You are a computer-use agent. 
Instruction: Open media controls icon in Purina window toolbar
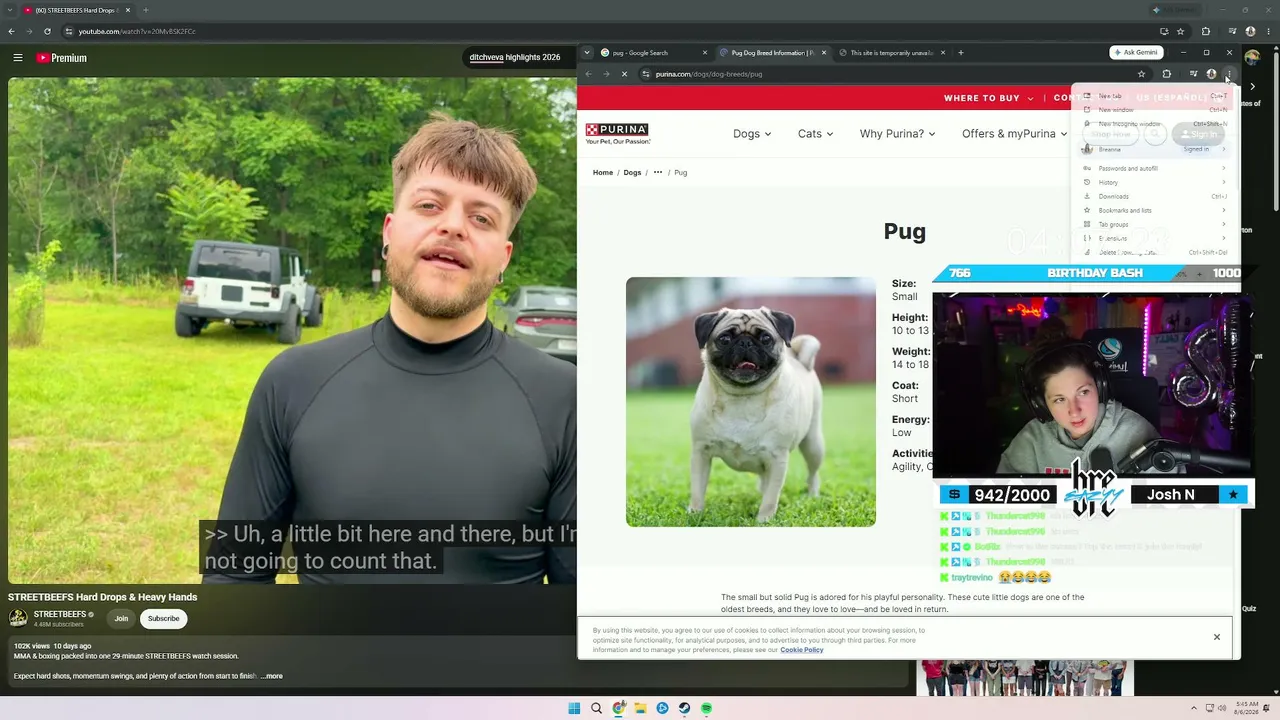point(1193,74)
